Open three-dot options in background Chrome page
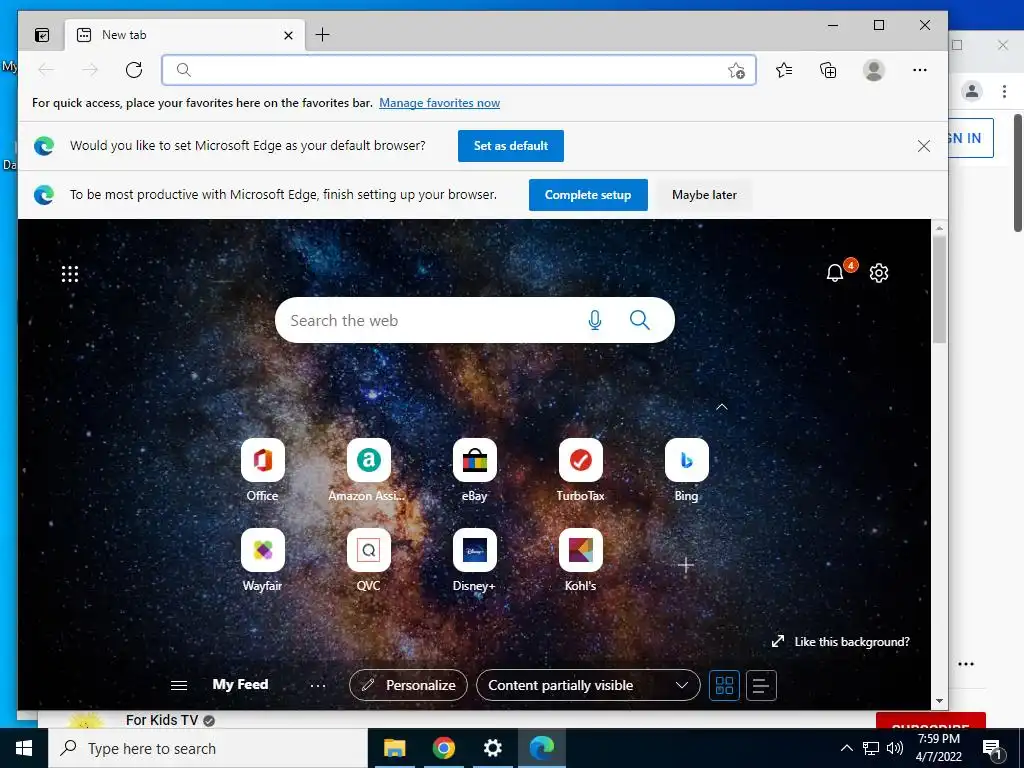The width and height of the screenshot is (1024, 768). 966,664
